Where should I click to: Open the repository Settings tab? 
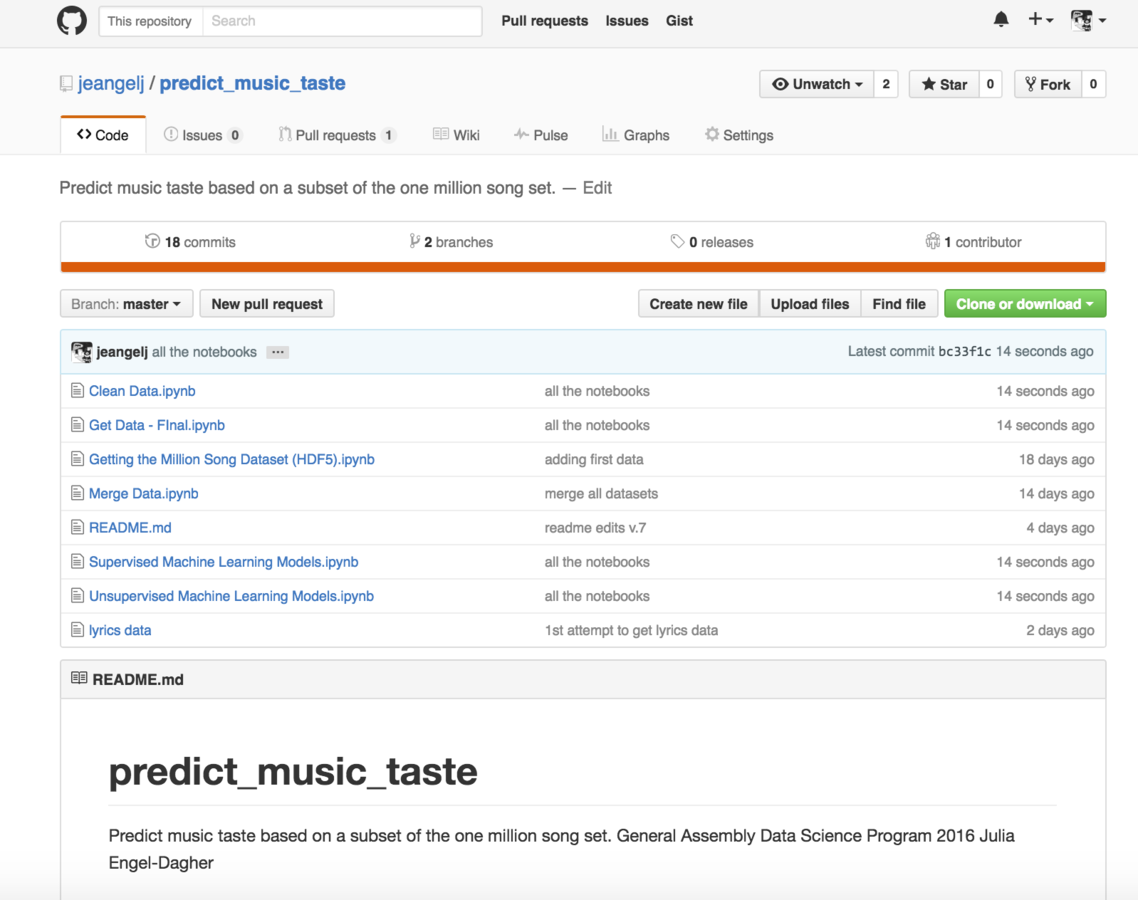tap(739, 135)
